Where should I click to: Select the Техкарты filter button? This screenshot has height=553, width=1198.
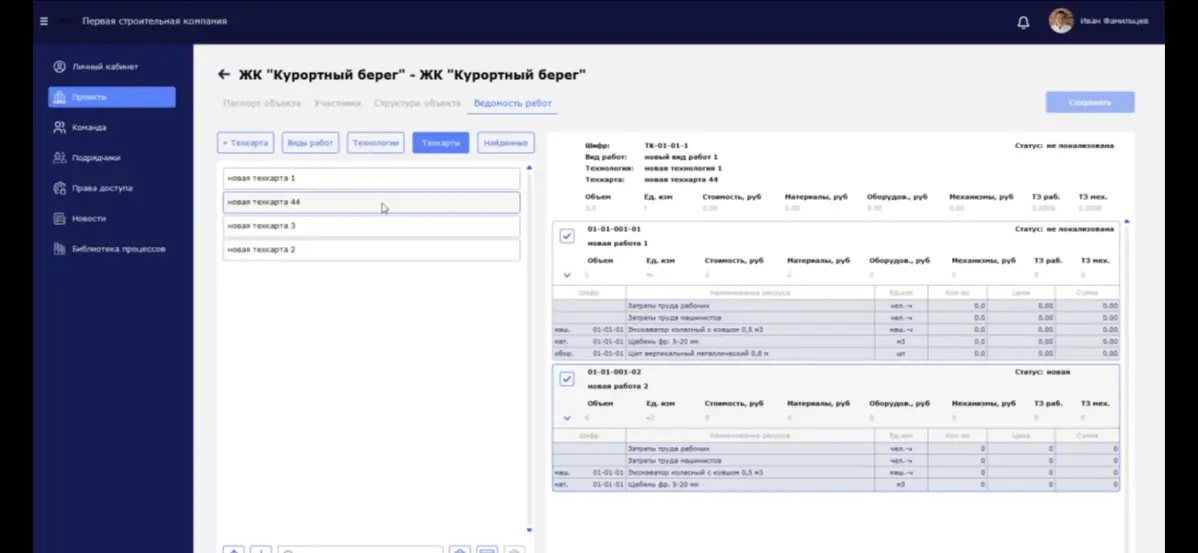pos(441,143)
